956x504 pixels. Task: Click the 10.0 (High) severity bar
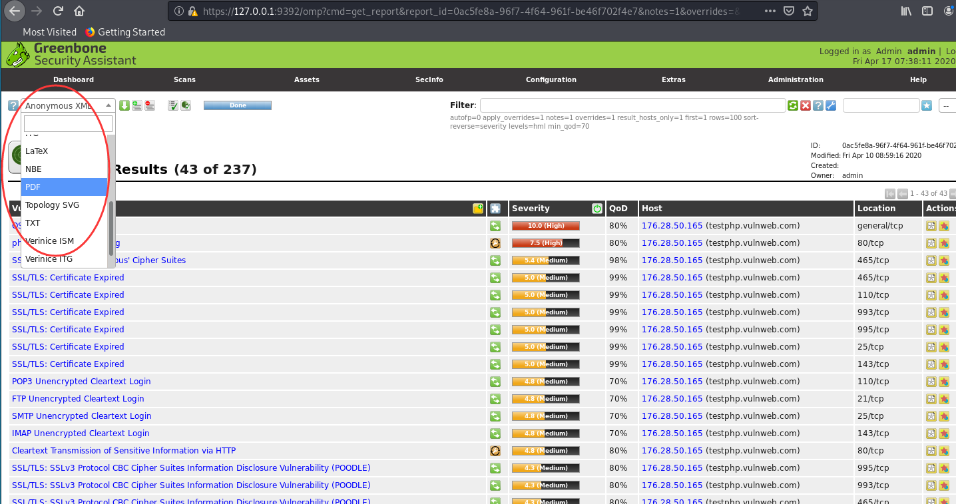[546, 226]
